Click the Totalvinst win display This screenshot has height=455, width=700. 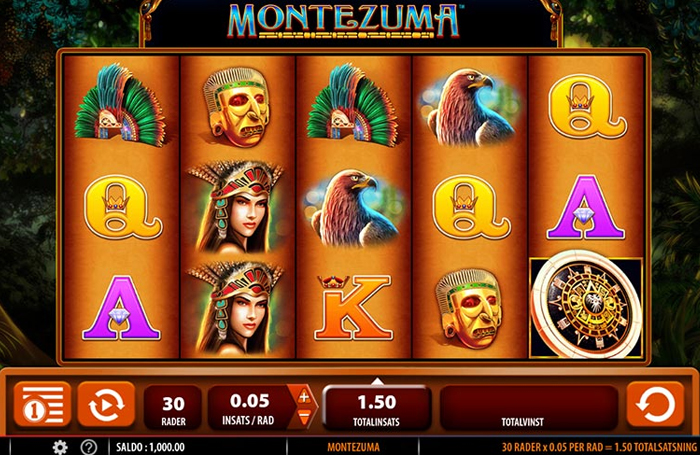coord(529,408)
